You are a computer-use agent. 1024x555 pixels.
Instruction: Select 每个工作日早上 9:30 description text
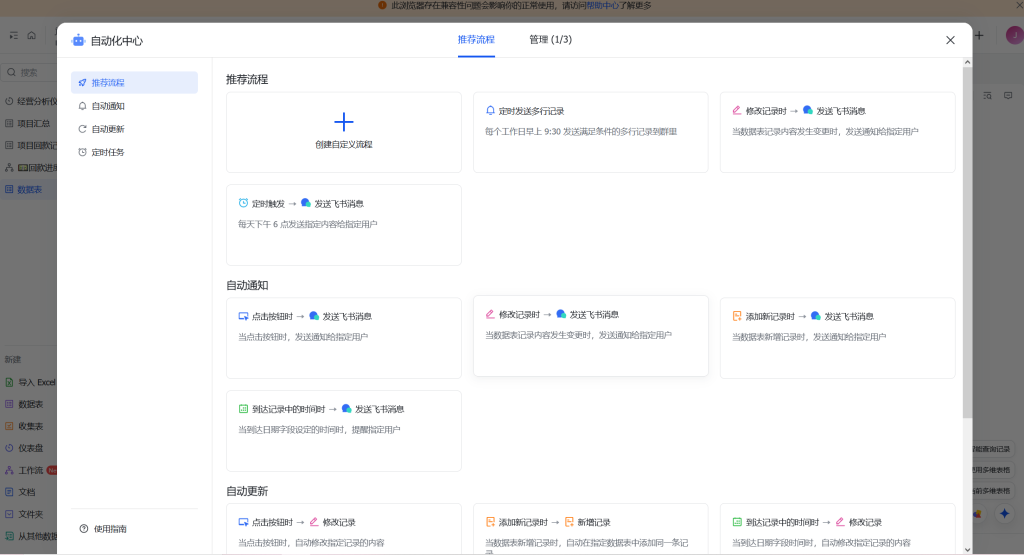(581, 131)
